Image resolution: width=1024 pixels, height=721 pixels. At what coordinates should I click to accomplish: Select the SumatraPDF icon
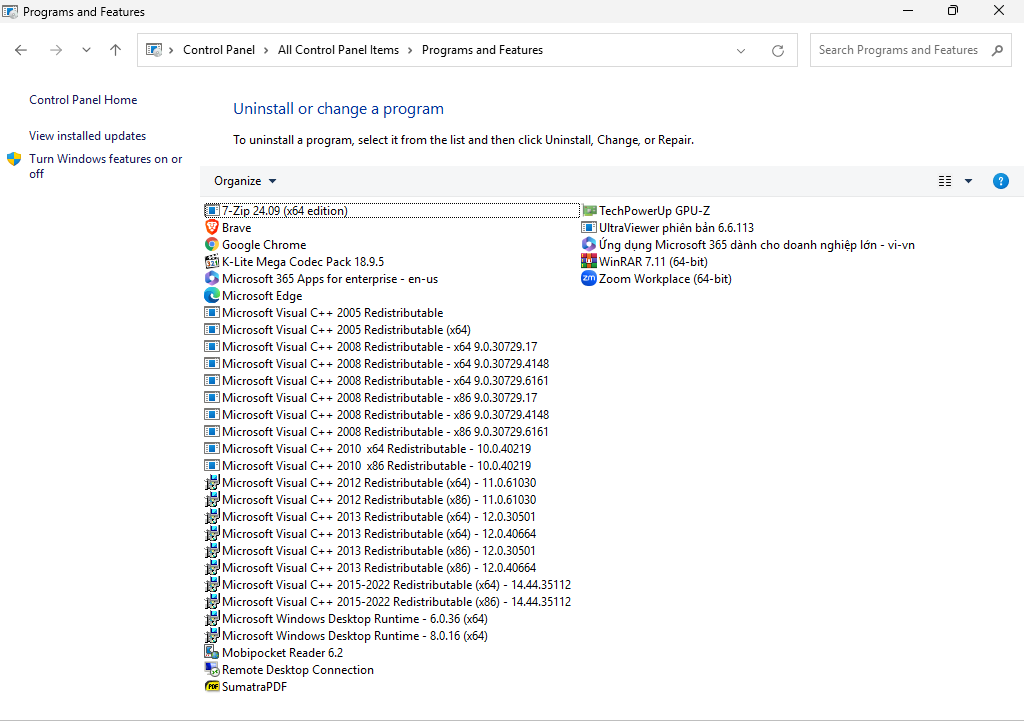[212, 687]
